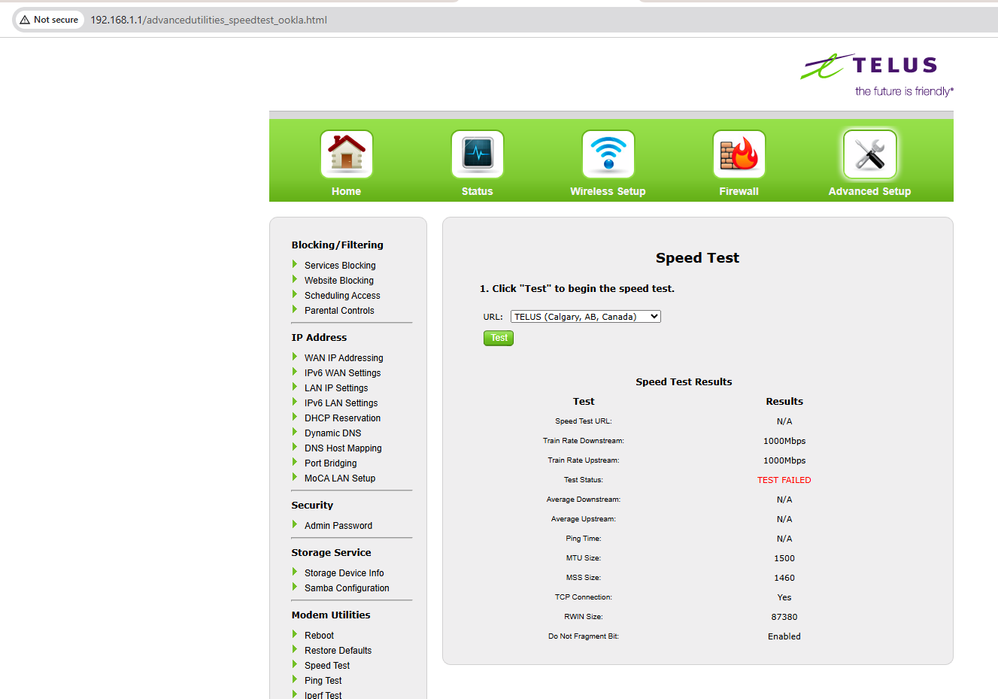998x699 pixels.
Task: Click the Not secure warning badge
Action: tap(48, 20)
